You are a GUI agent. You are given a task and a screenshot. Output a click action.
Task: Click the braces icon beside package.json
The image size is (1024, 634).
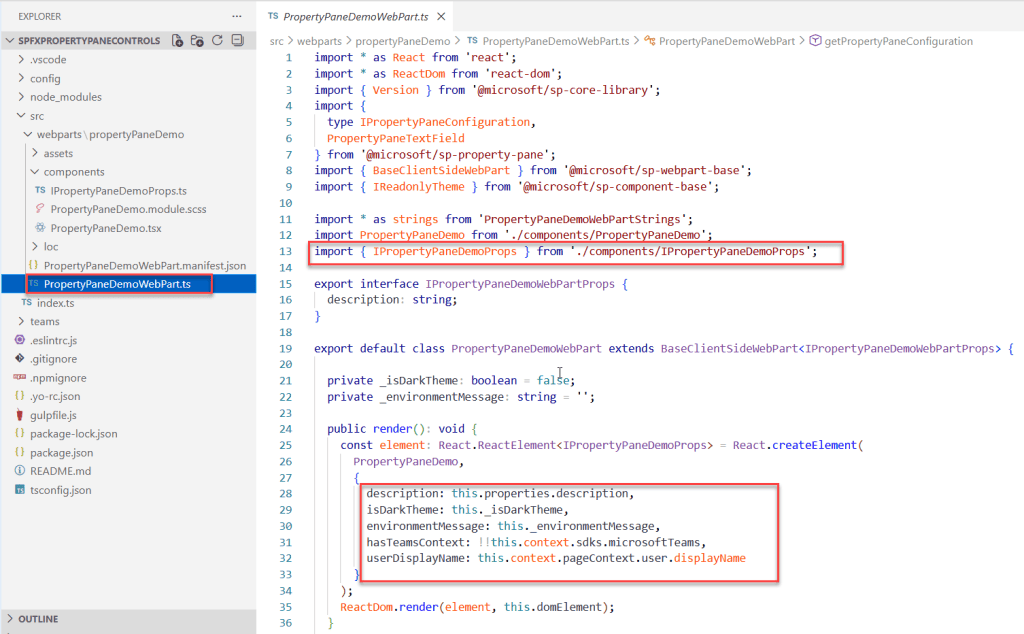pos(20,452)
